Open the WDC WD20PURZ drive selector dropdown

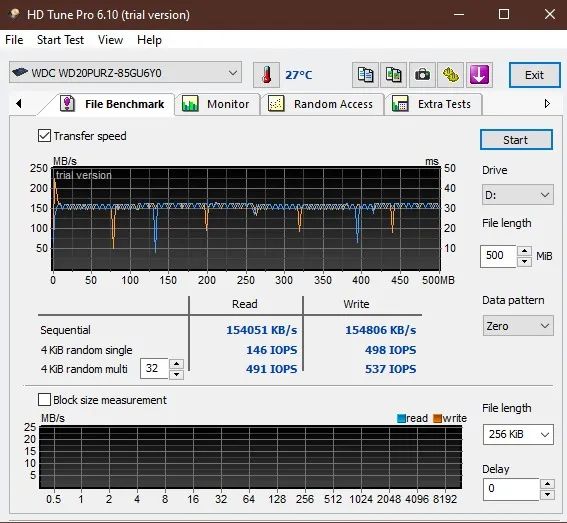coord(125,73)
